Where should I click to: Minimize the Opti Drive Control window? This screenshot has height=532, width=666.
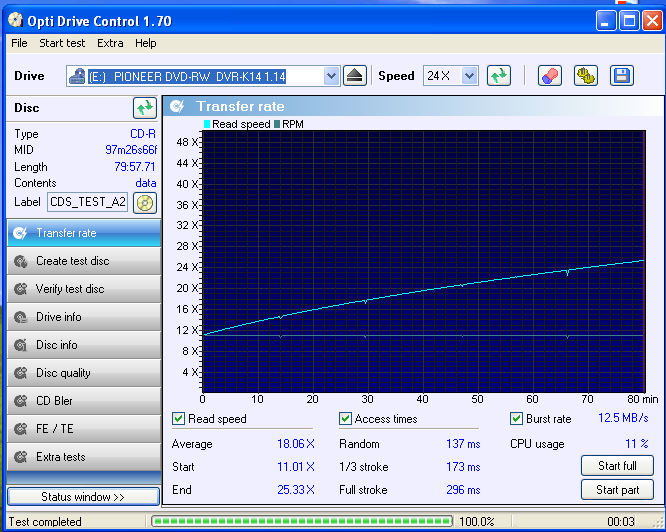[606, 20]
